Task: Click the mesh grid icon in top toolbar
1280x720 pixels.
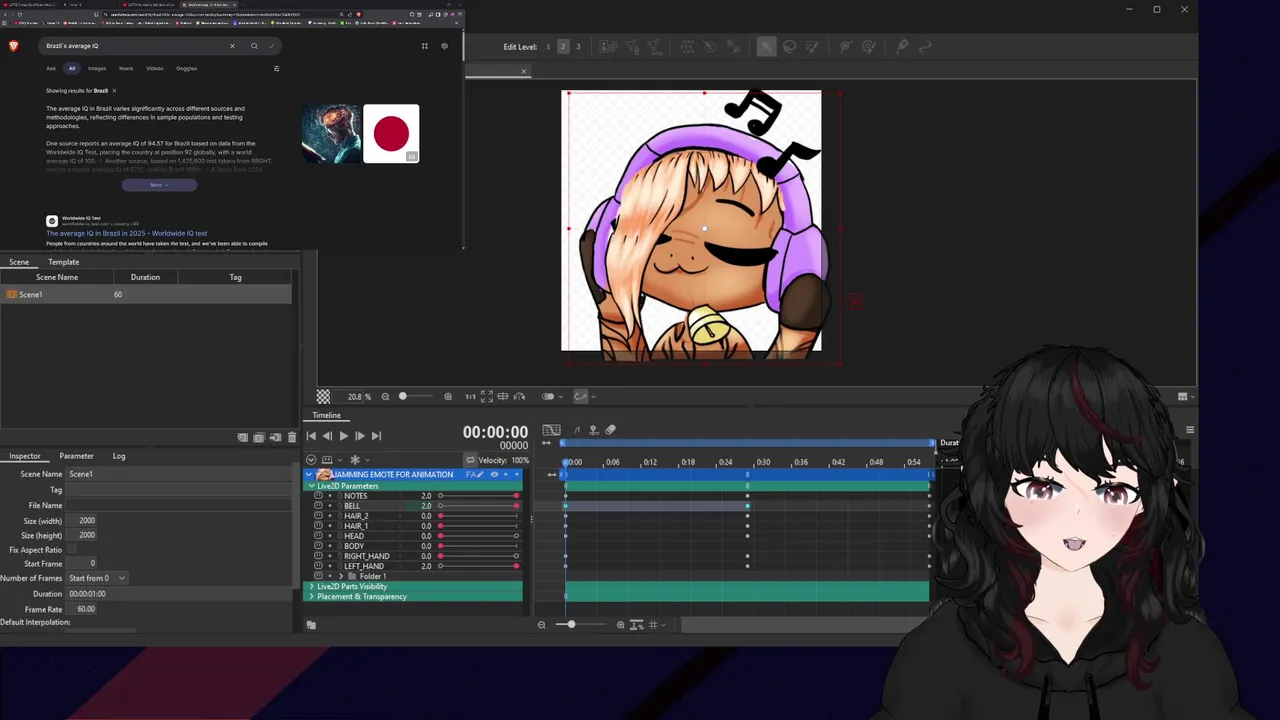Action: pos(687,47)
